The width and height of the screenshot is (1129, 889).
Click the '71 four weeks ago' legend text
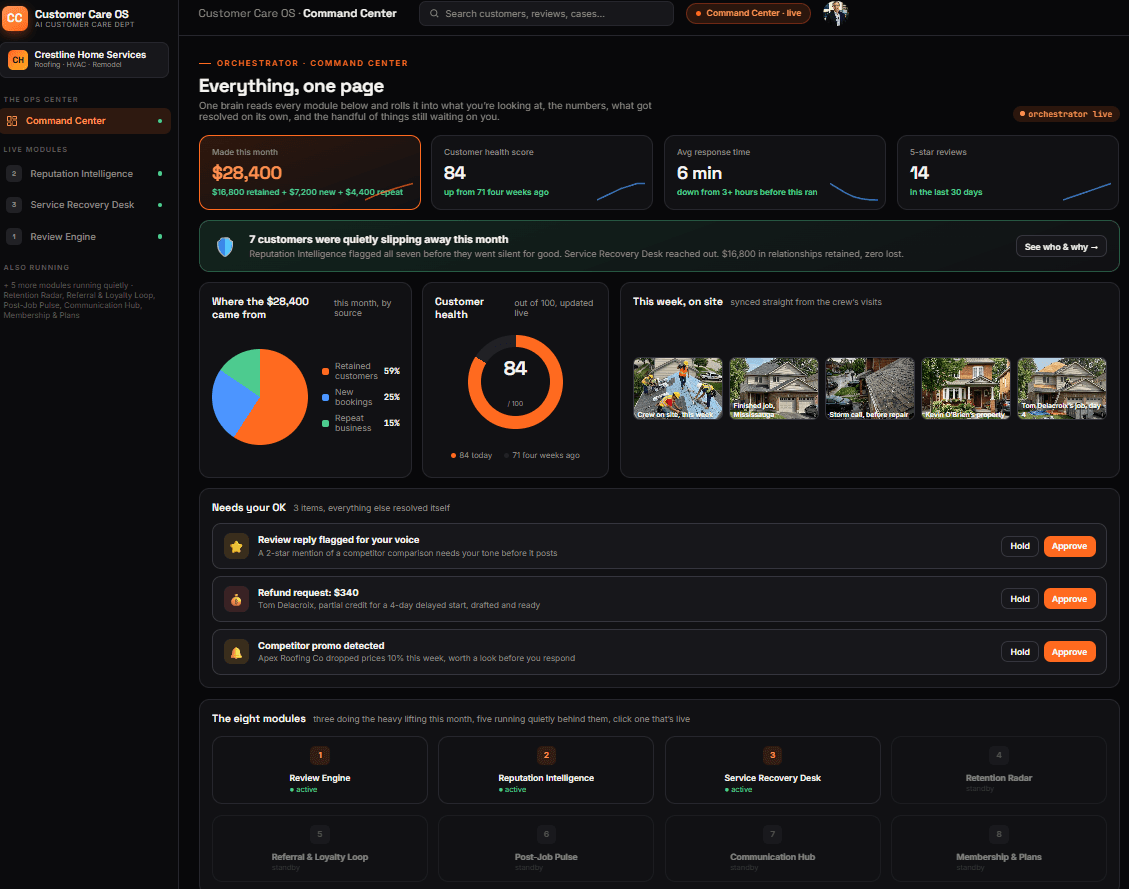pyautogui.click(x=546, y=456)
